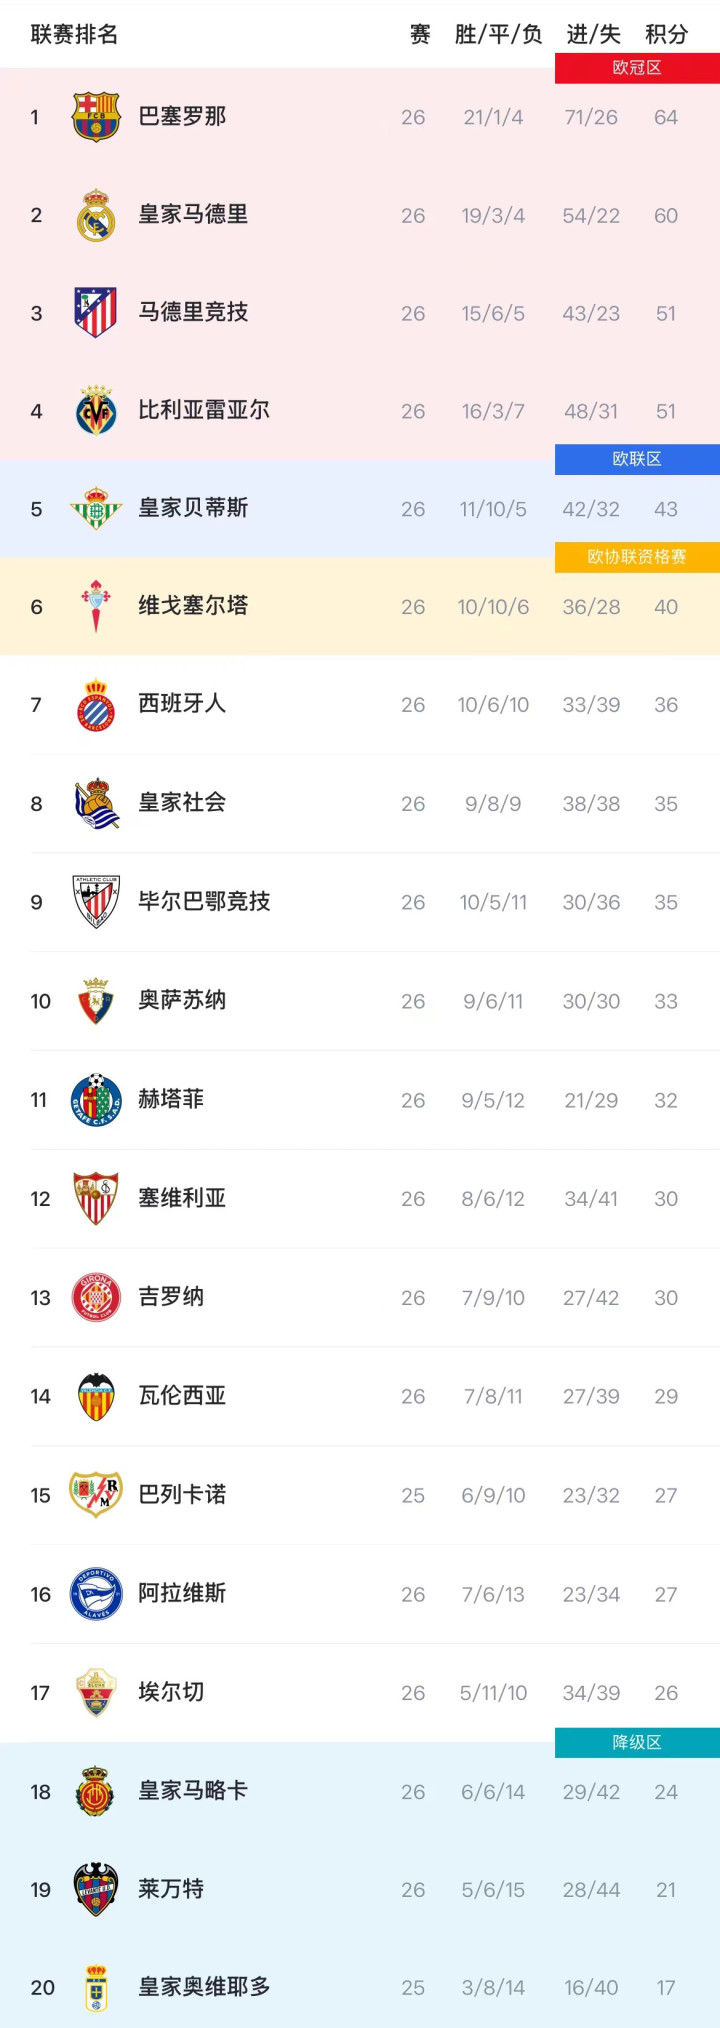Screen dimensions: 720x2028
Task: Open the Athletic Bilbao crest icon
Action: point(96,902)
